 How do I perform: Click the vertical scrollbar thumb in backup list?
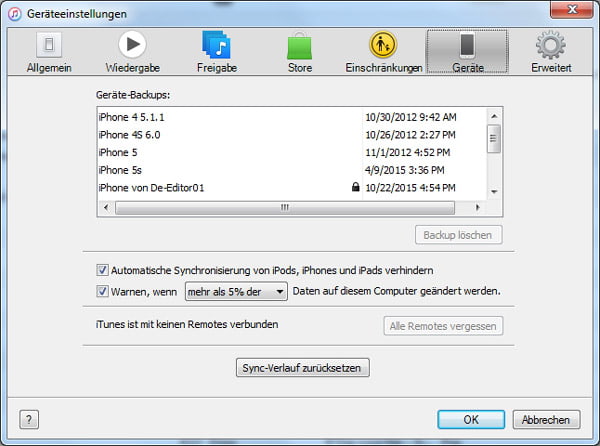click(x=494, y=138)
